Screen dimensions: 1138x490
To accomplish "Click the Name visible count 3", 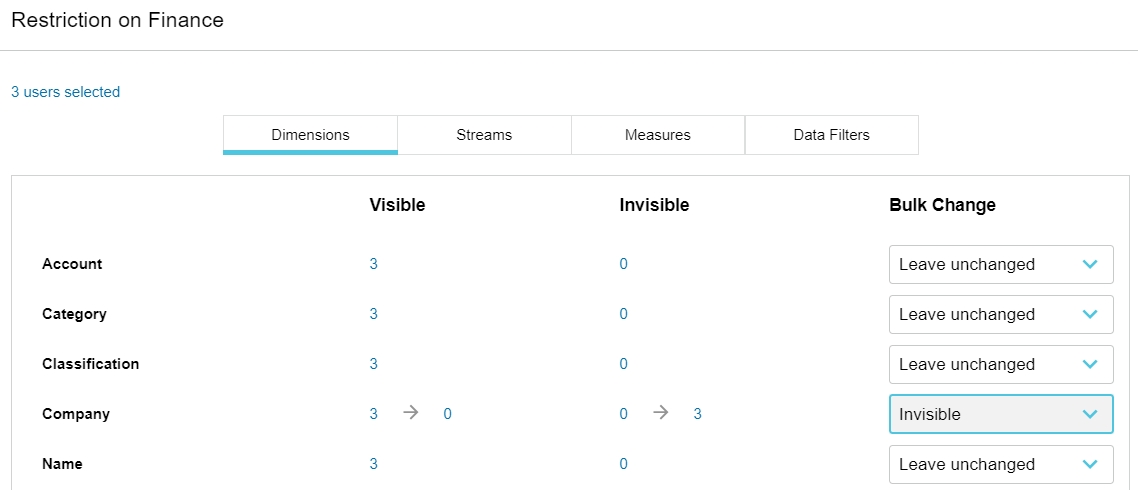I will pos(374,465).
